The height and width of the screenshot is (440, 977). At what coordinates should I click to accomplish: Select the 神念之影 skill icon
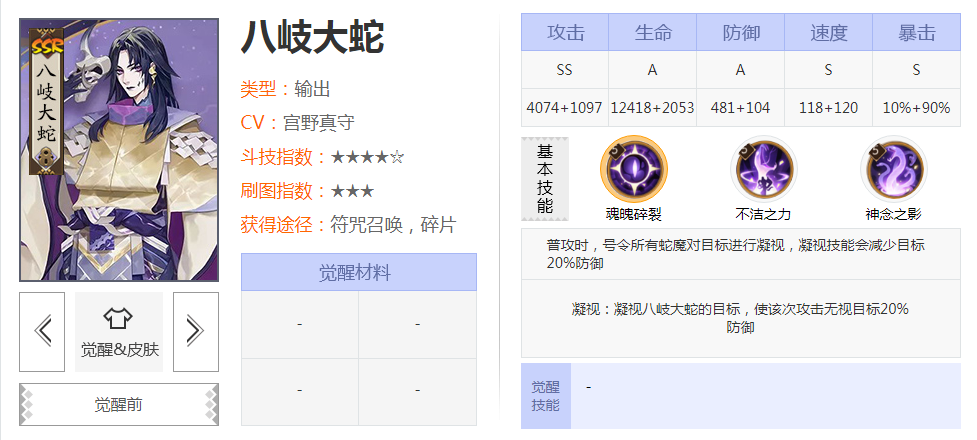[x=894, y=170]
